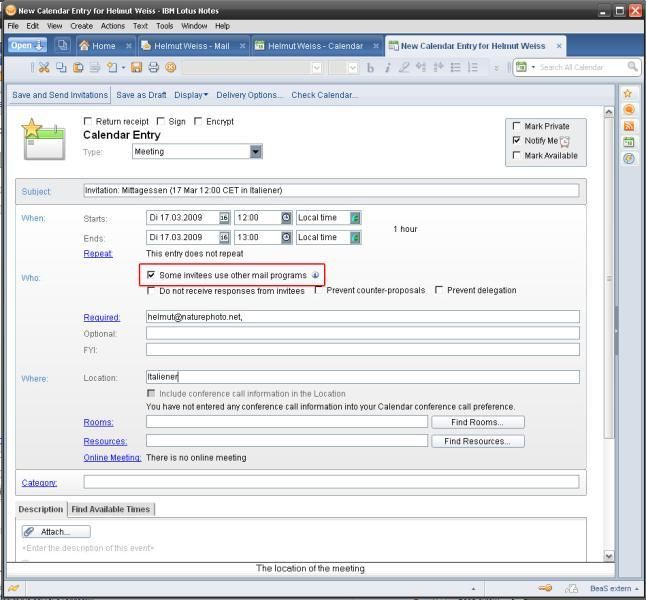
Task: Toggle italic text formatting
Action: pyautogui.click(x=387, y=68)
